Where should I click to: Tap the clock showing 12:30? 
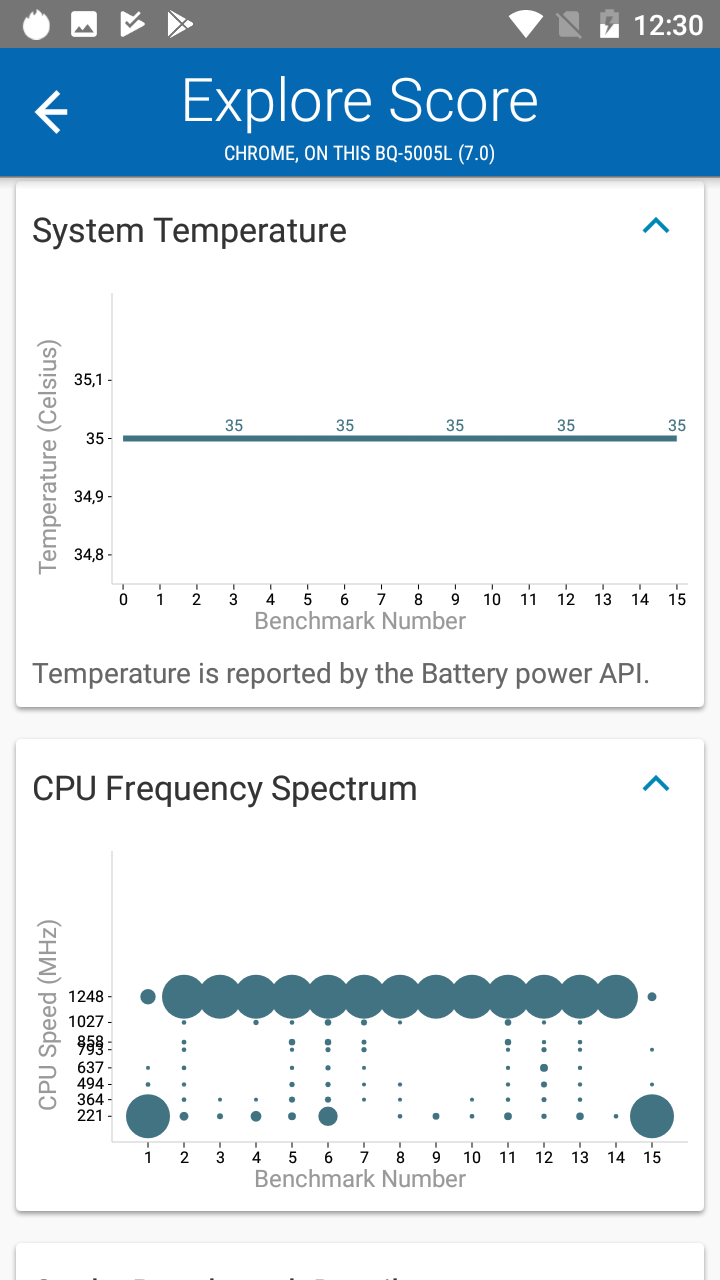(668, 24)
